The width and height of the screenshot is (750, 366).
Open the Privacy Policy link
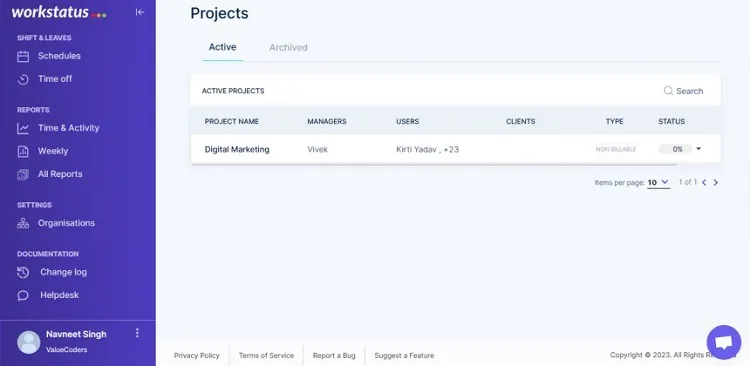pos(197,355)
